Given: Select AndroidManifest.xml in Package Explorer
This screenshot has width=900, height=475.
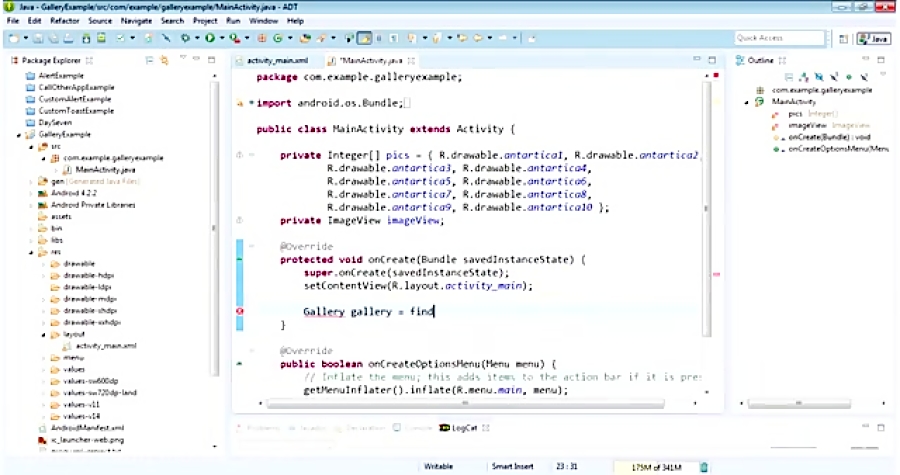Looking at the screenshot, I should point(87,428).
